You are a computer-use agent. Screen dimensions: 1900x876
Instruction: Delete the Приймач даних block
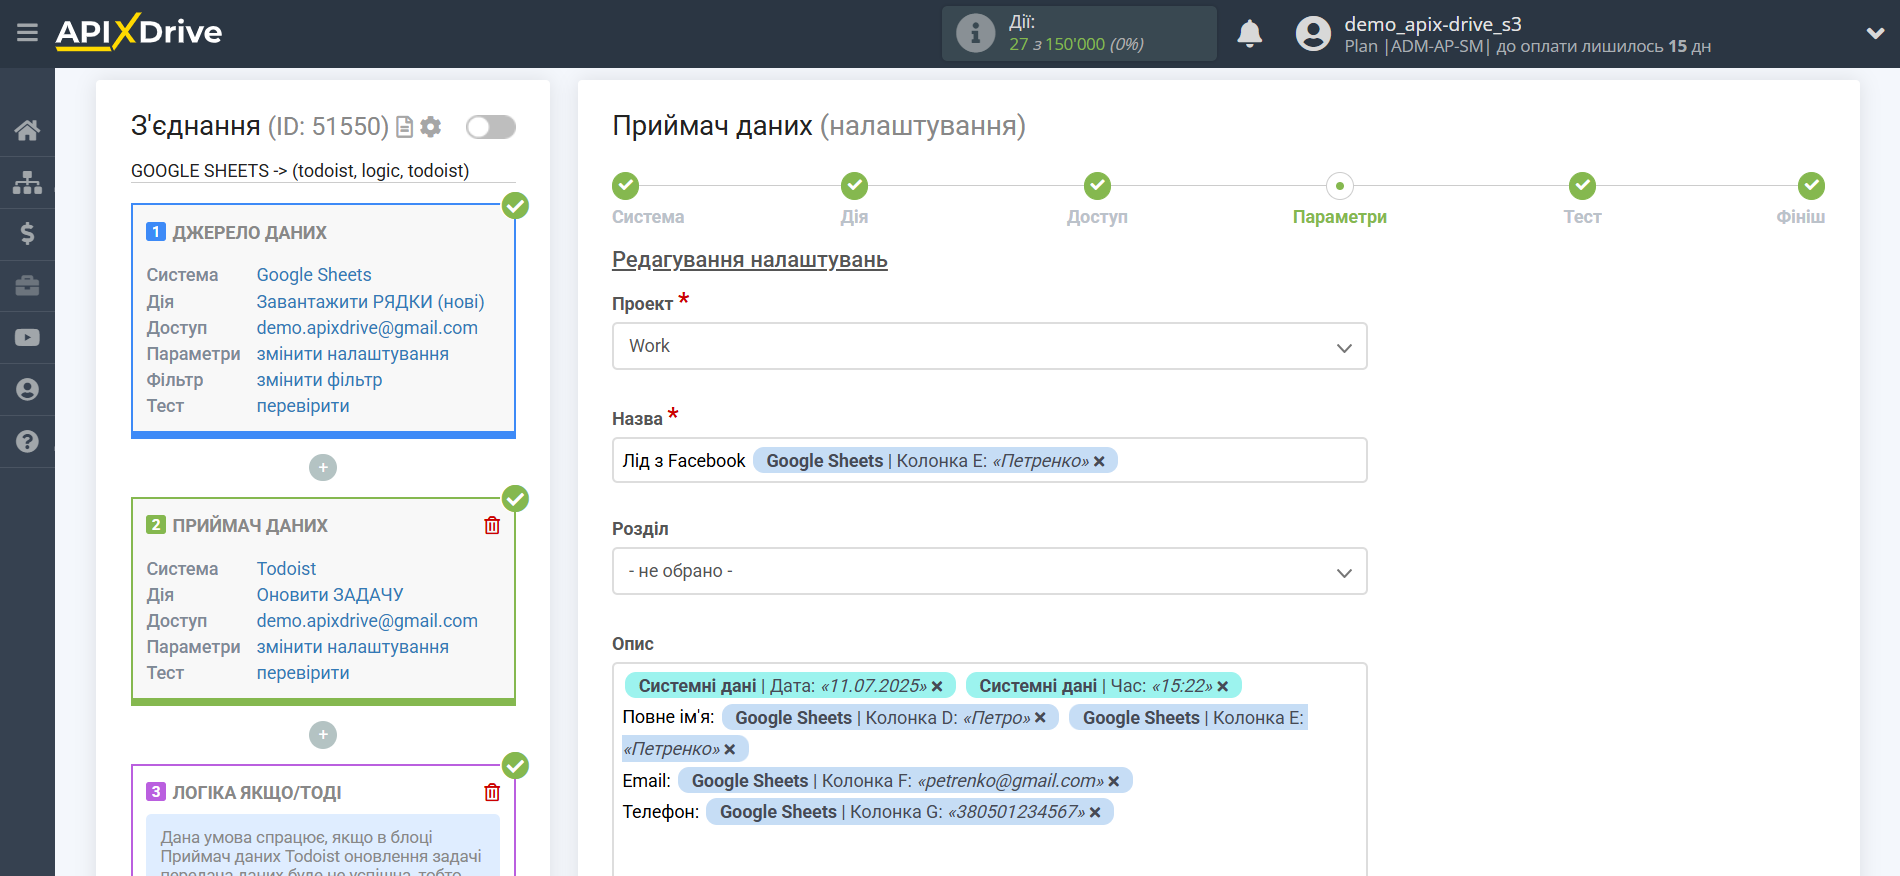(492, 526)
